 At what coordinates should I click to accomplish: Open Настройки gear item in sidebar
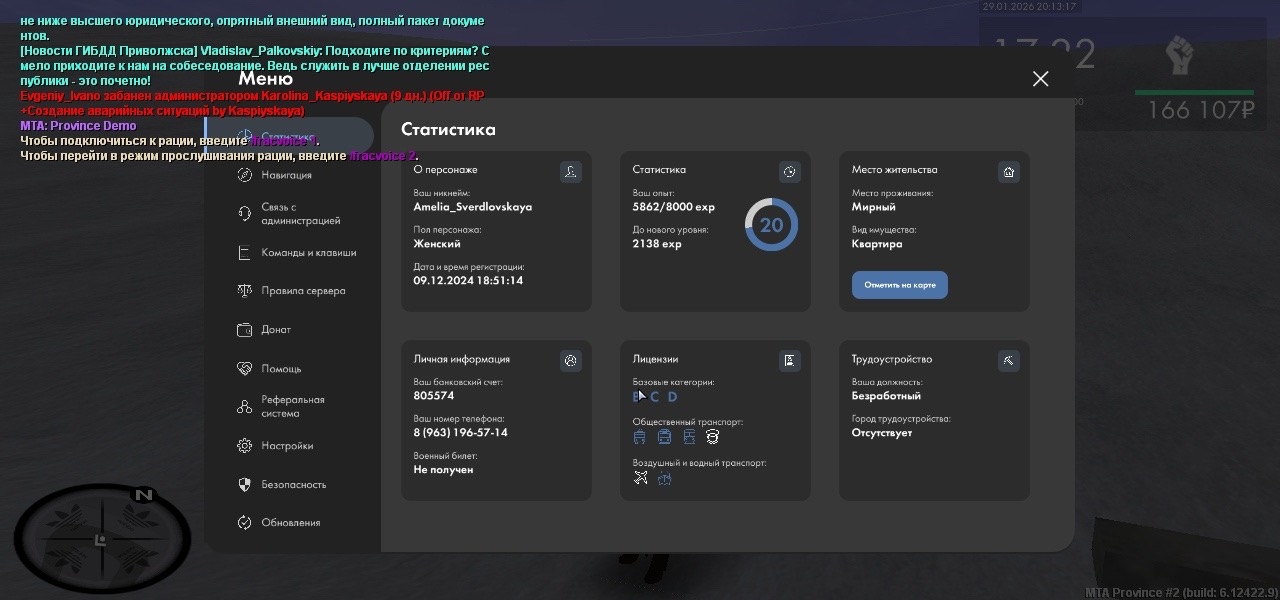275,446
